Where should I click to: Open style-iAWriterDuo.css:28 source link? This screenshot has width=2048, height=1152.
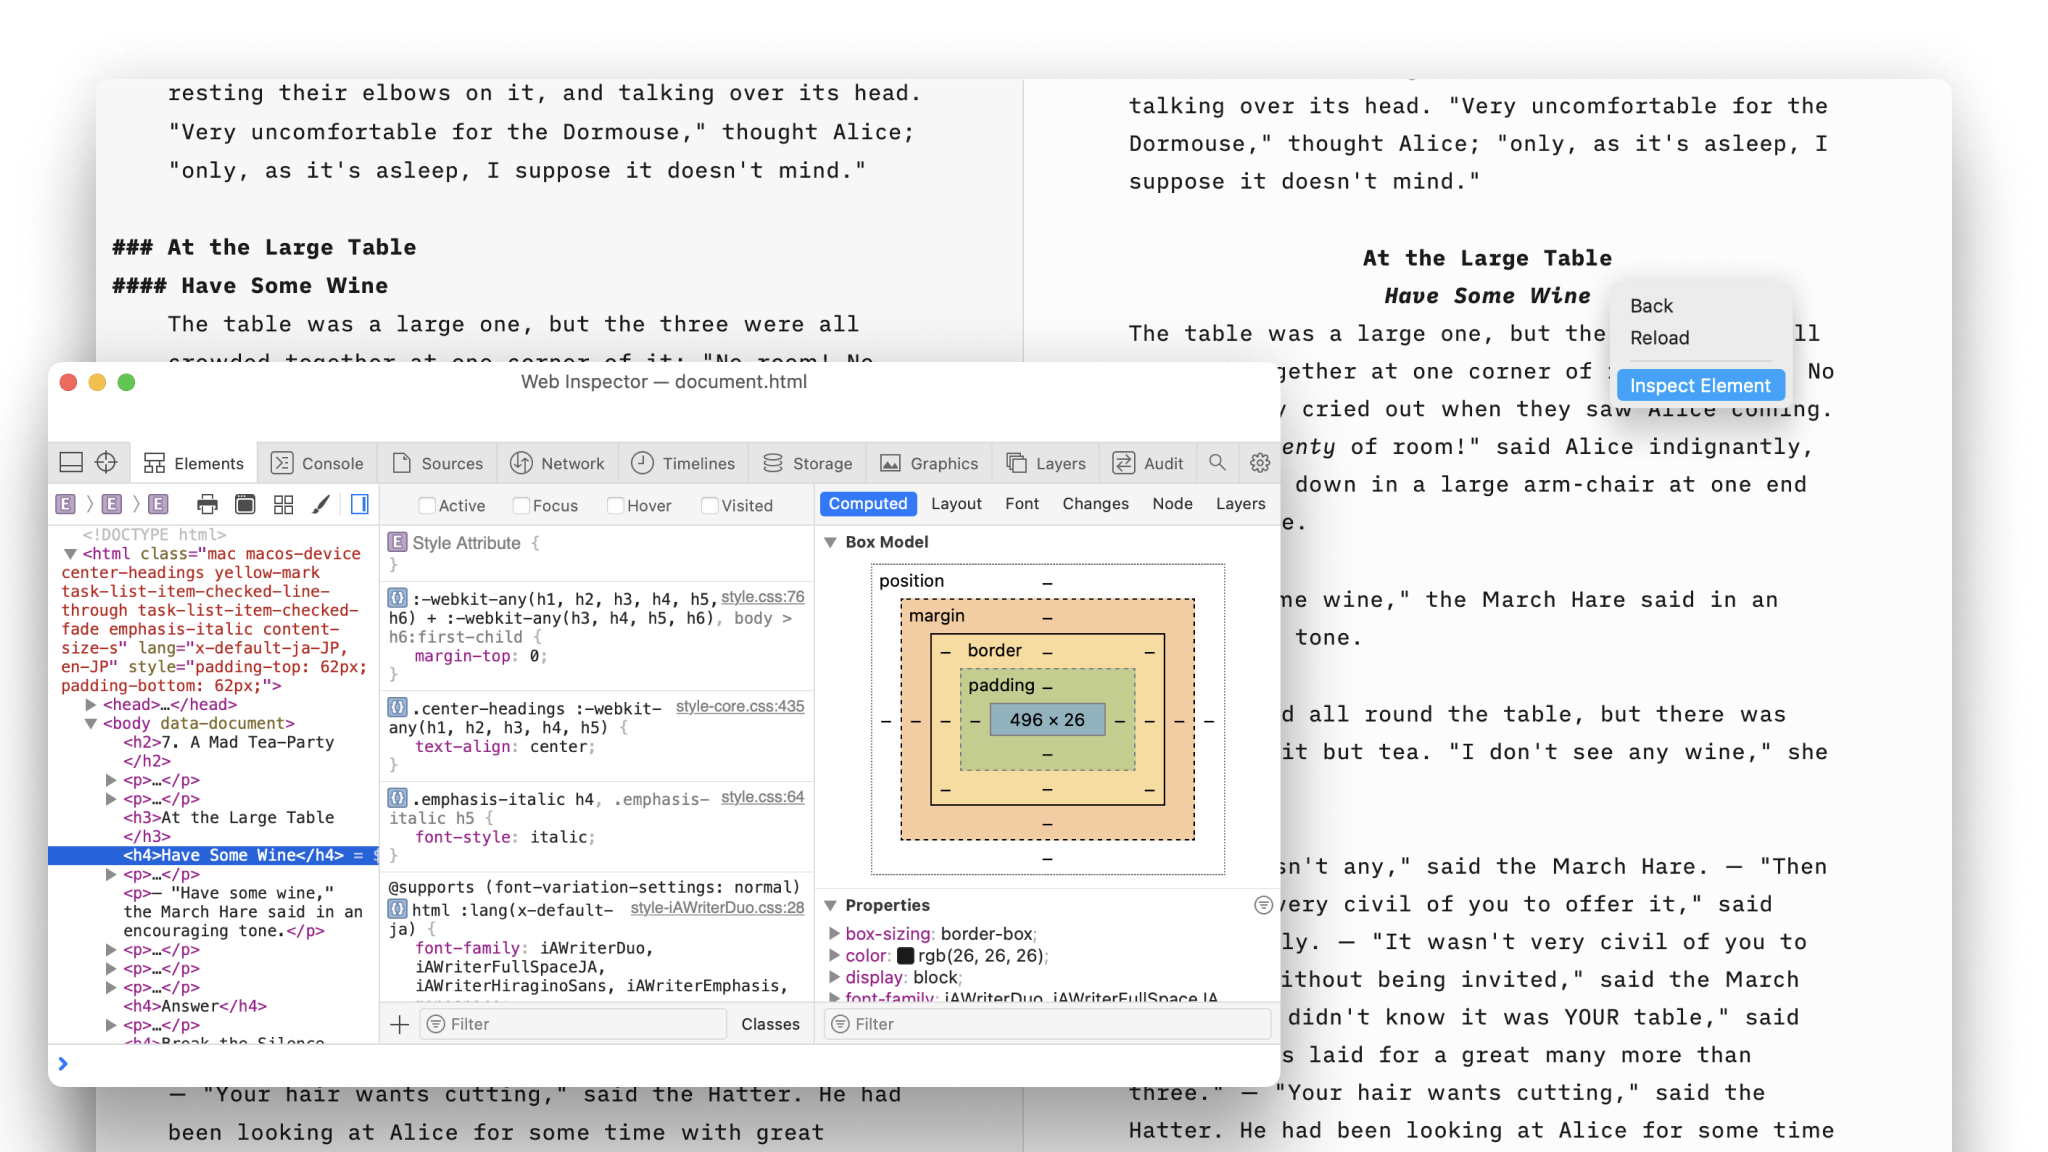(x=717, y=908)
